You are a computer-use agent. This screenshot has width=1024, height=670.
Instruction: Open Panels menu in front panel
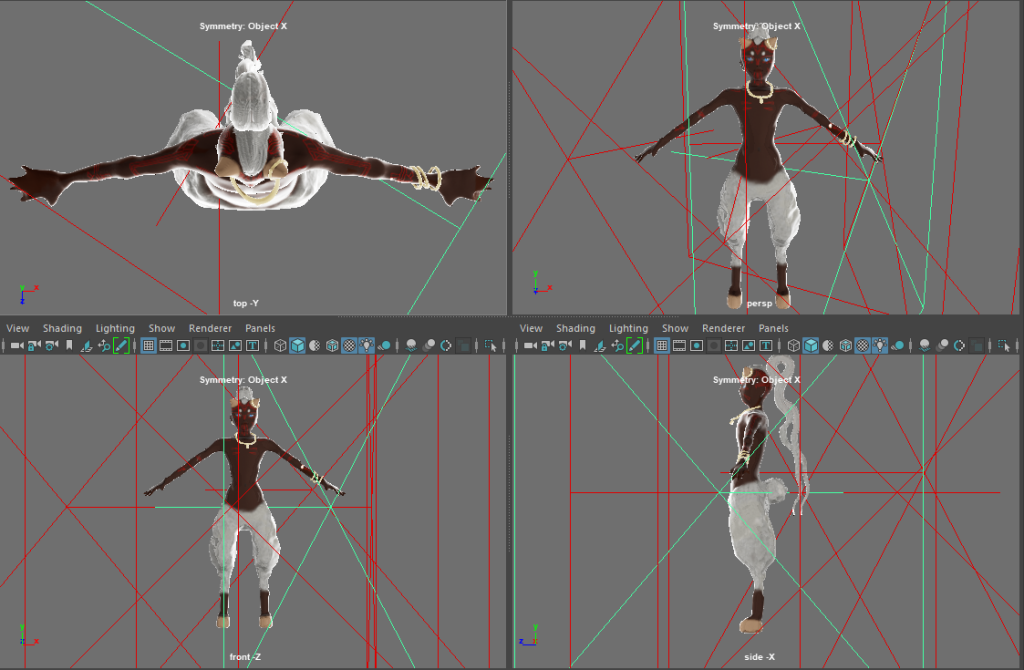pos(260,328)
